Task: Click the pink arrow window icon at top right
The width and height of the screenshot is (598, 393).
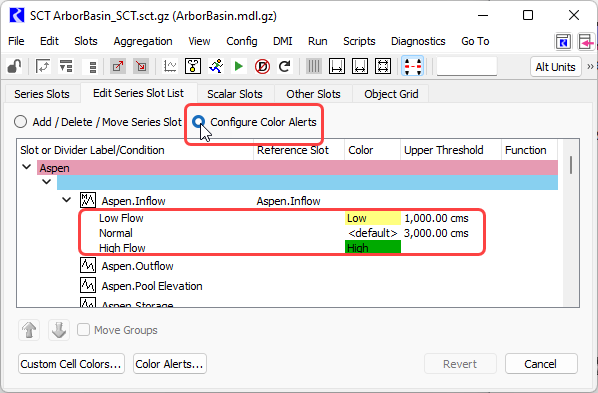Action: 587,41
